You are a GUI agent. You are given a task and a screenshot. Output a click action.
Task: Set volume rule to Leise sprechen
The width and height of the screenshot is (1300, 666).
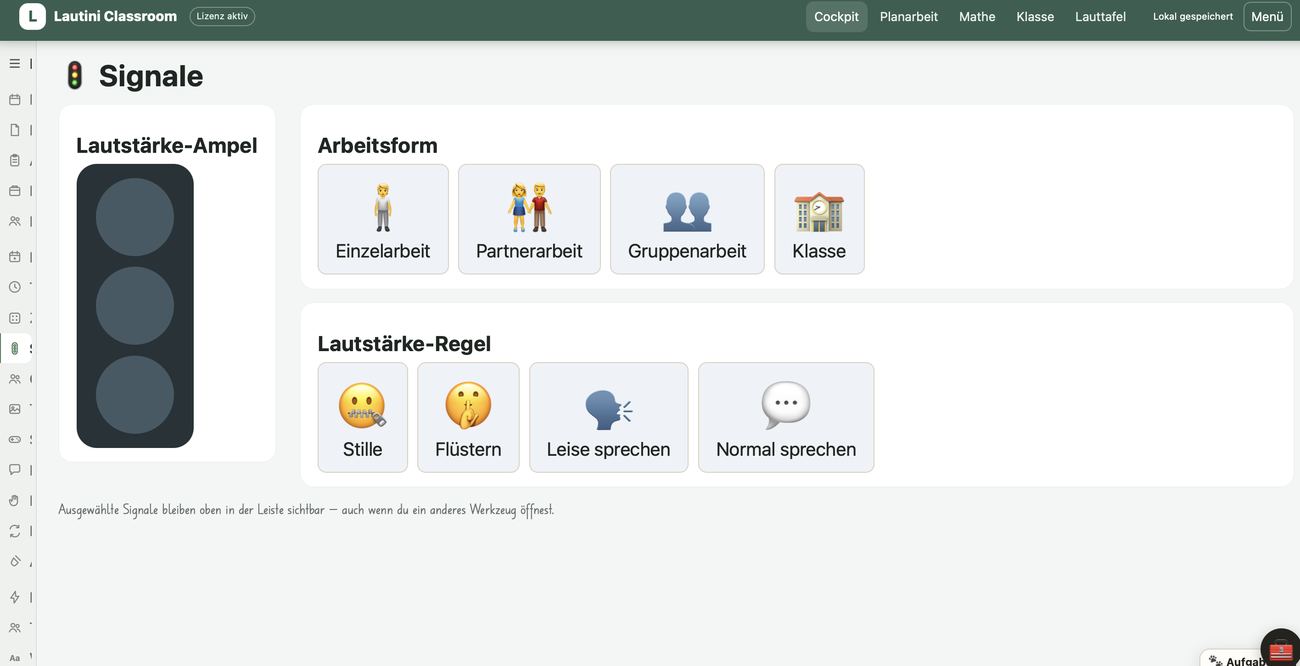click(609, 417)
